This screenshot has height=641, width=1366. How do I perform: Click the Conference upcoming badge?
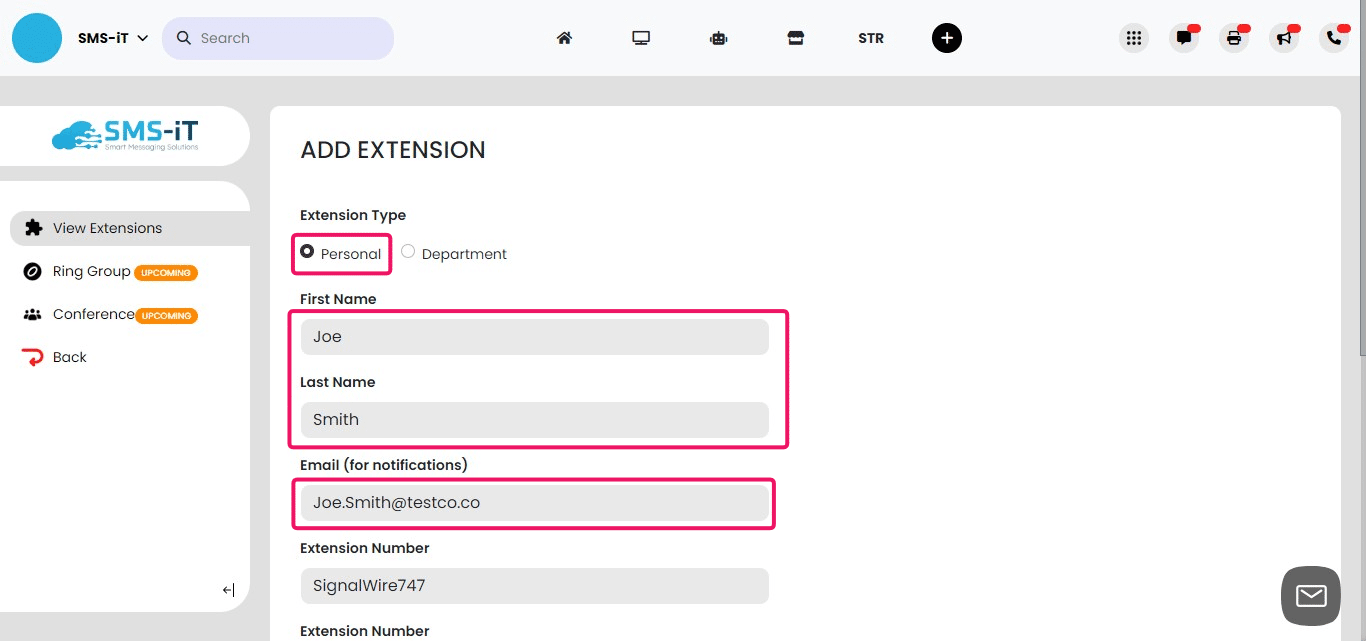166,315
